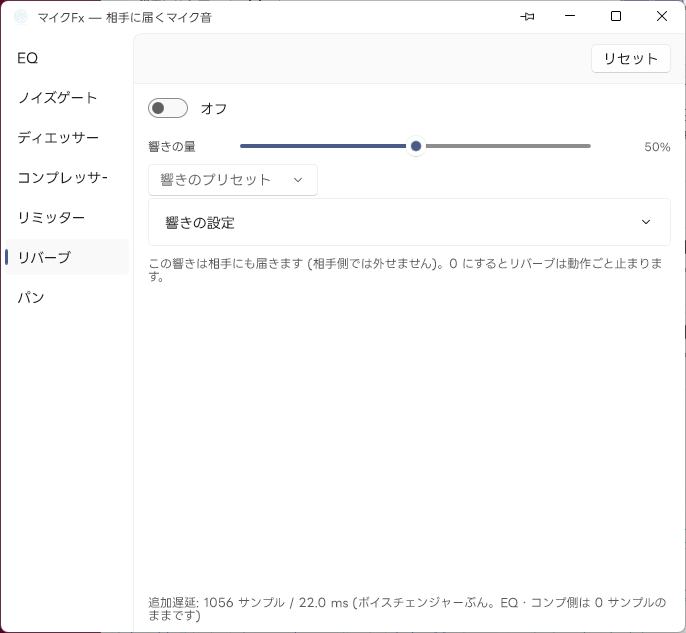Image resolution: width=686 pixels, height=633 pixels.
Task: Open the ディエッサー section
Action: click(67, 137)
